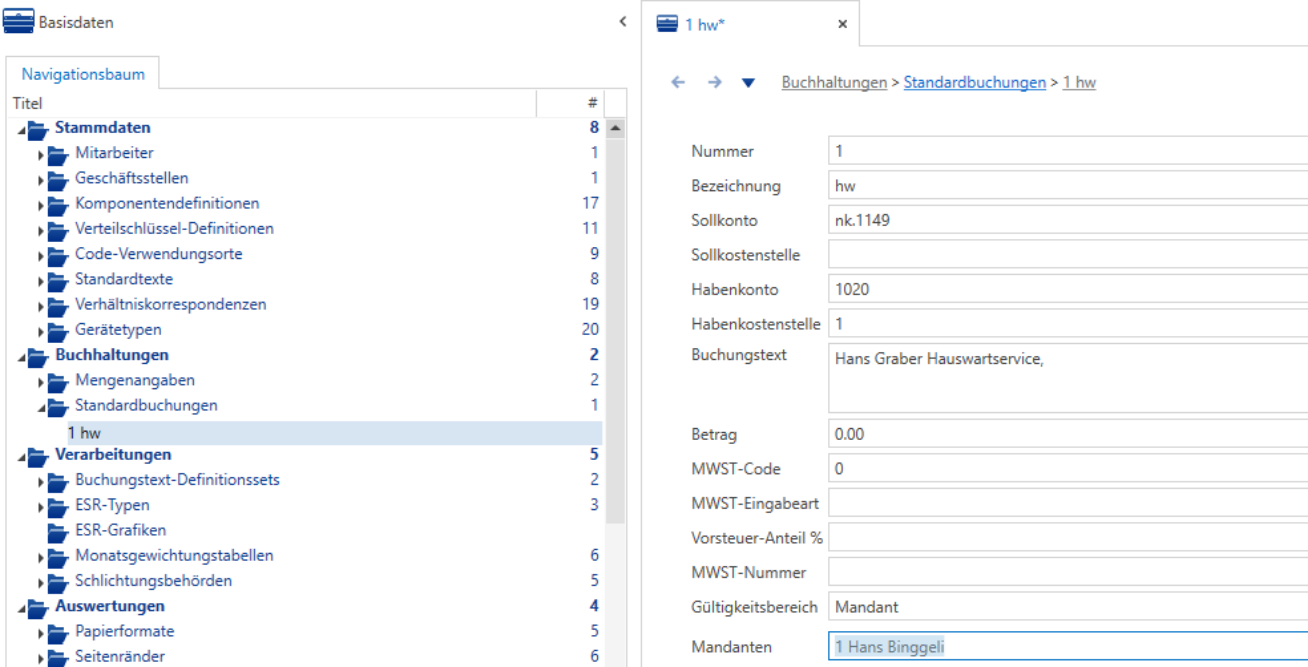
Task: Click the Gerätetypen folder icon
Action: [x=57, y=330]
